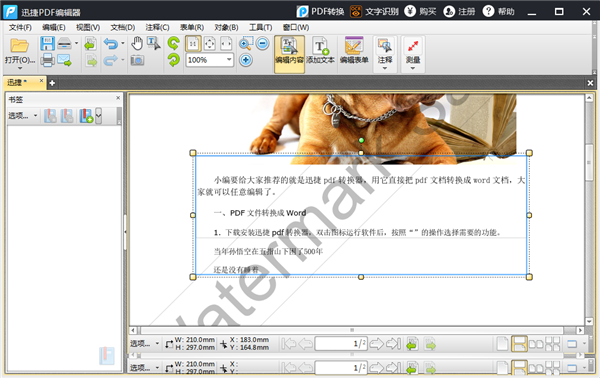
Task: Click the 测量 measure tool icon
Action: click(413, 47)
